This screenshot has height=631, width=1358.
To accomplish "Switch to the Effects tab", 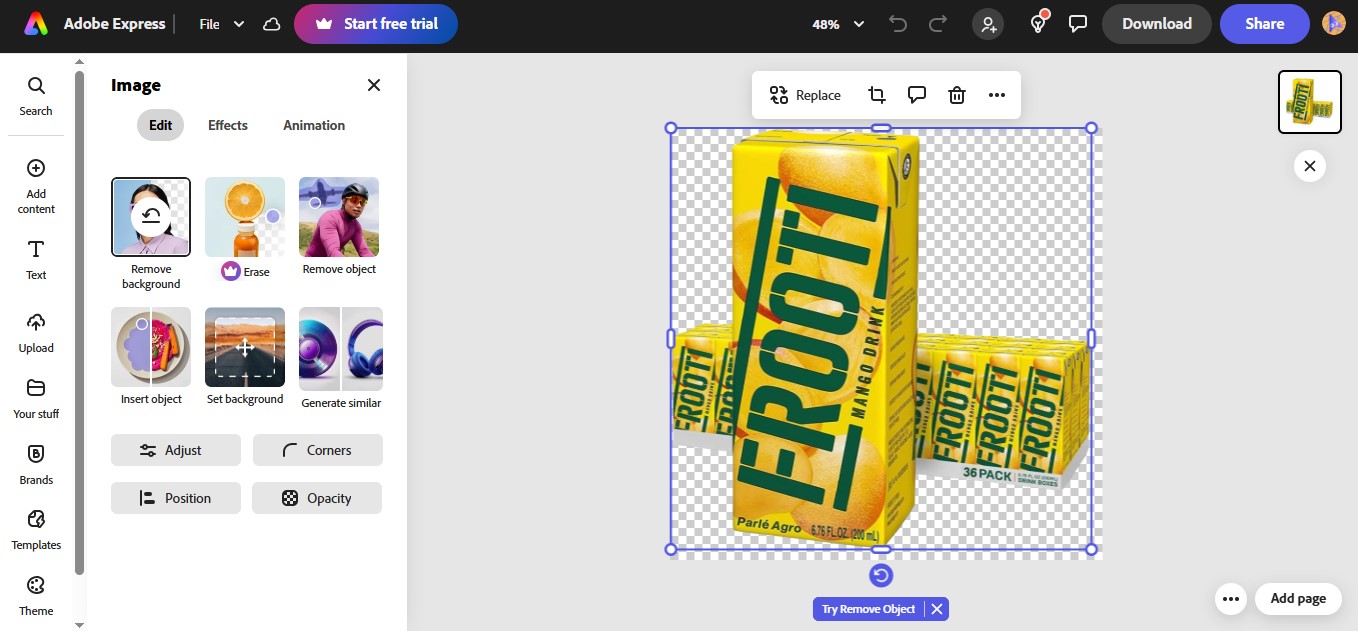I will pyautogui.click(x=227, y=125).
